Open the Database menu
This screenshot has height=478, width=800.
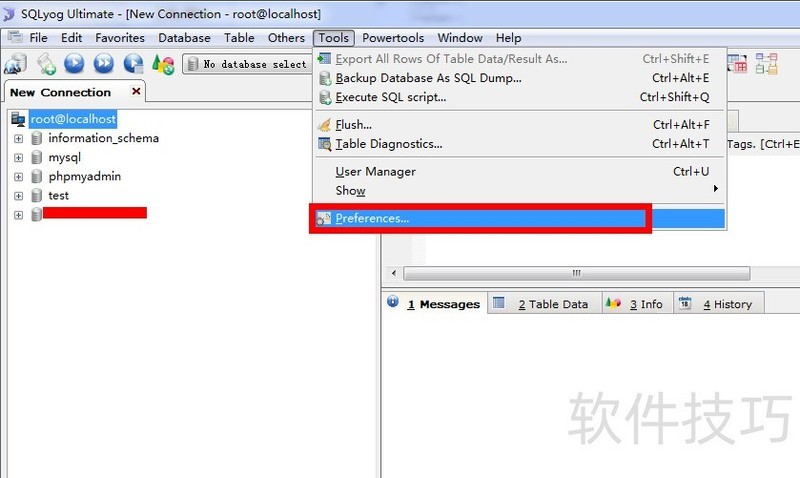point(184,38)
